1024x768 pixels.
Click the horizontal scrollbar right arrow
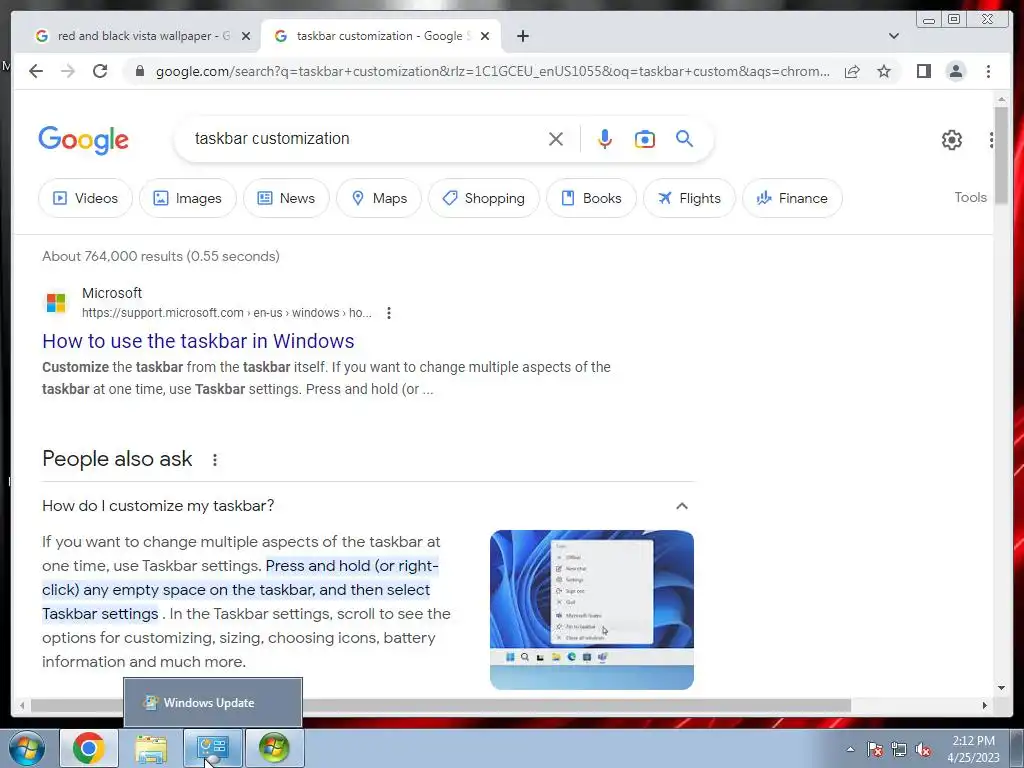[x=985, y=705]
